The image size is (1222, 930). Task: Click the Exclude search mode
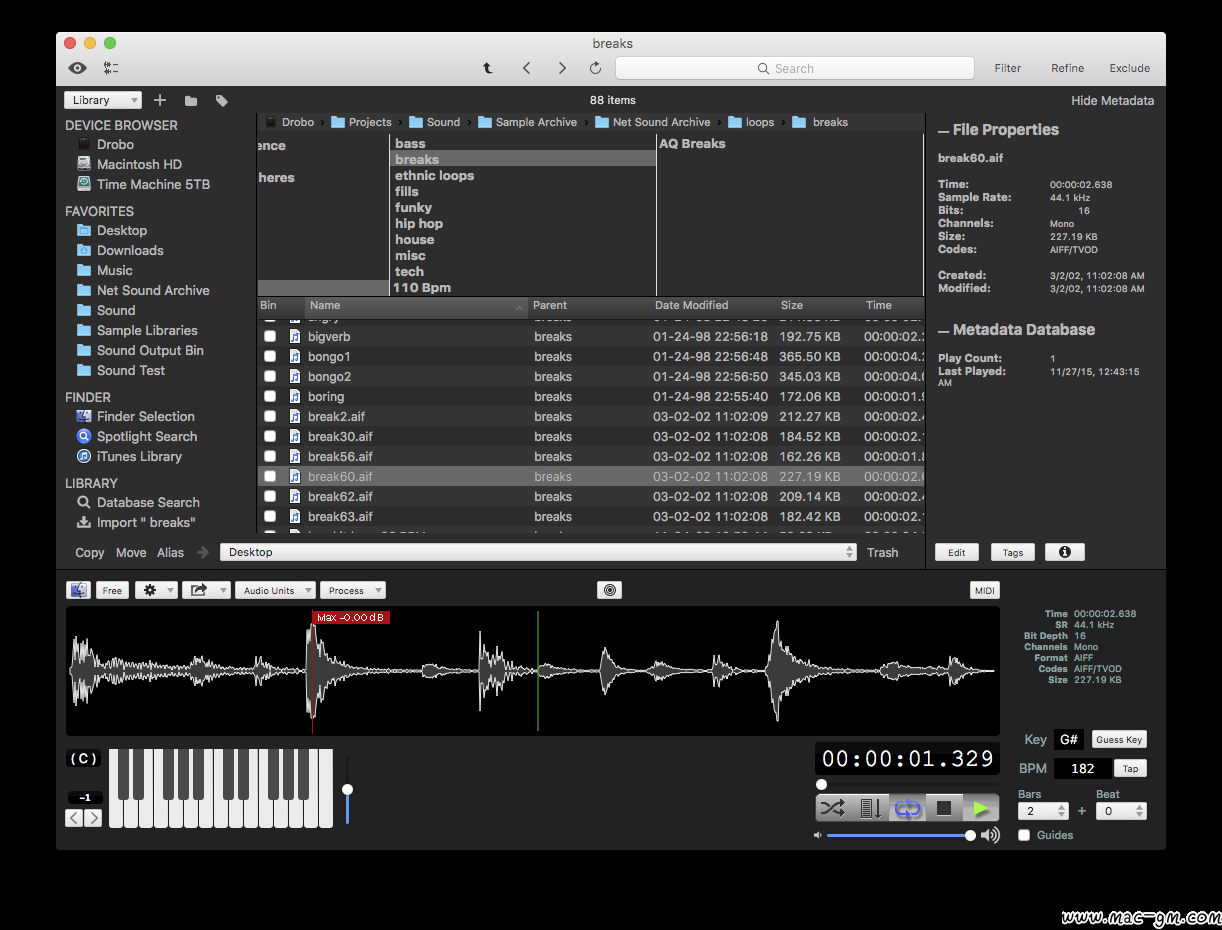click(1129, 68)
